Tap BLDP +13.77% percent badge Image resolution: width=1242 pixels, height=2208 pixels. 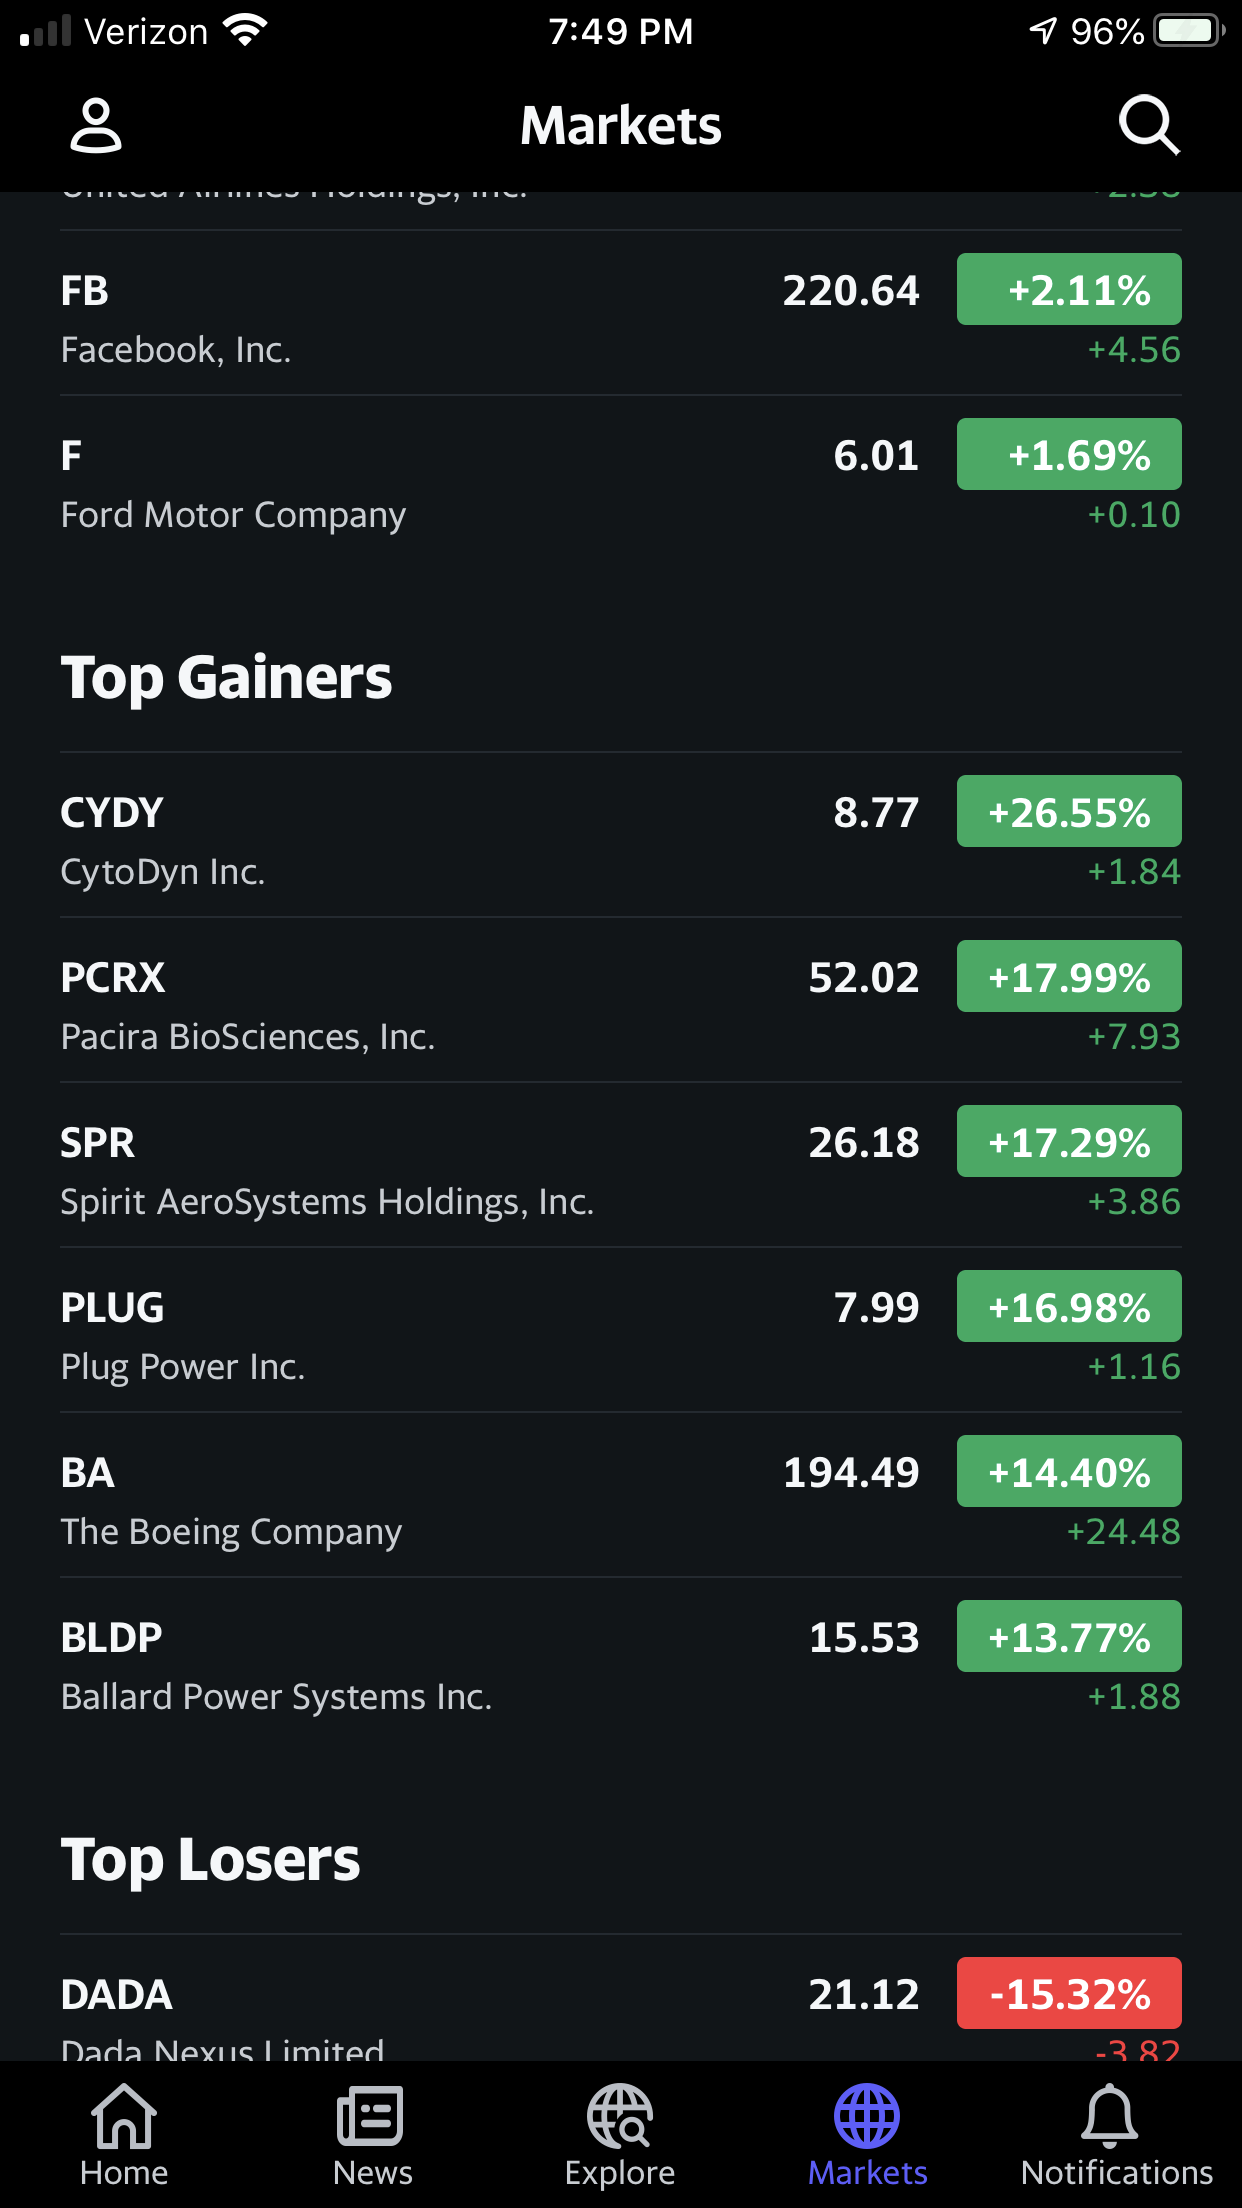click(x=1069, y=1637)
